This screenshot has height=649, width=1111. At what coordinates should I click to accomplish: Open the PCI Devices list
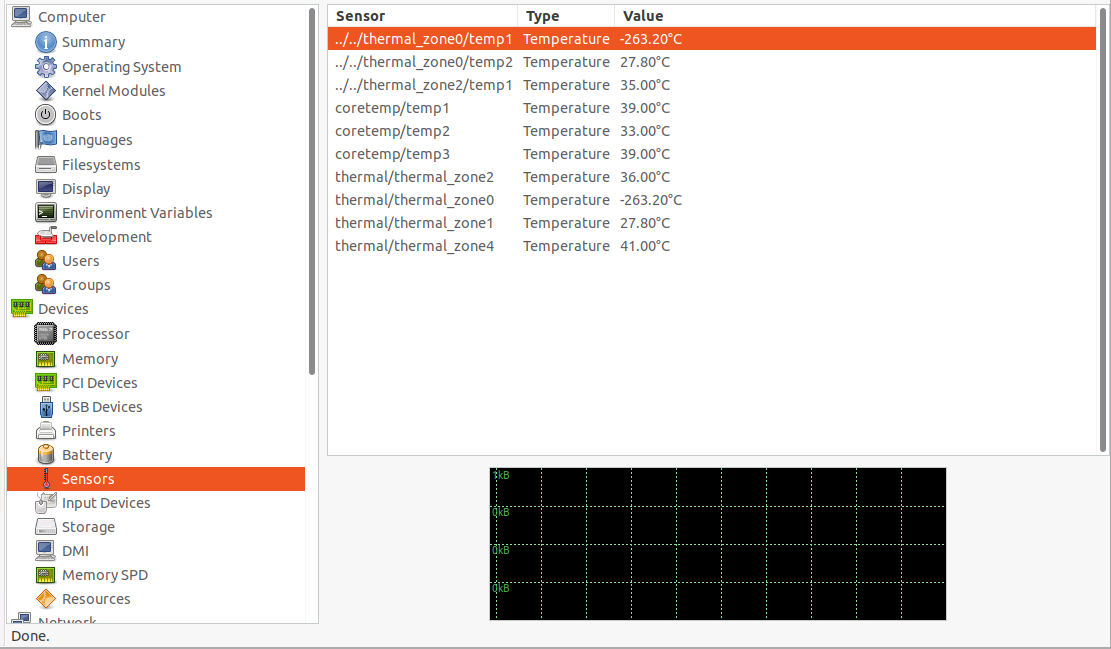click(100, 382)
